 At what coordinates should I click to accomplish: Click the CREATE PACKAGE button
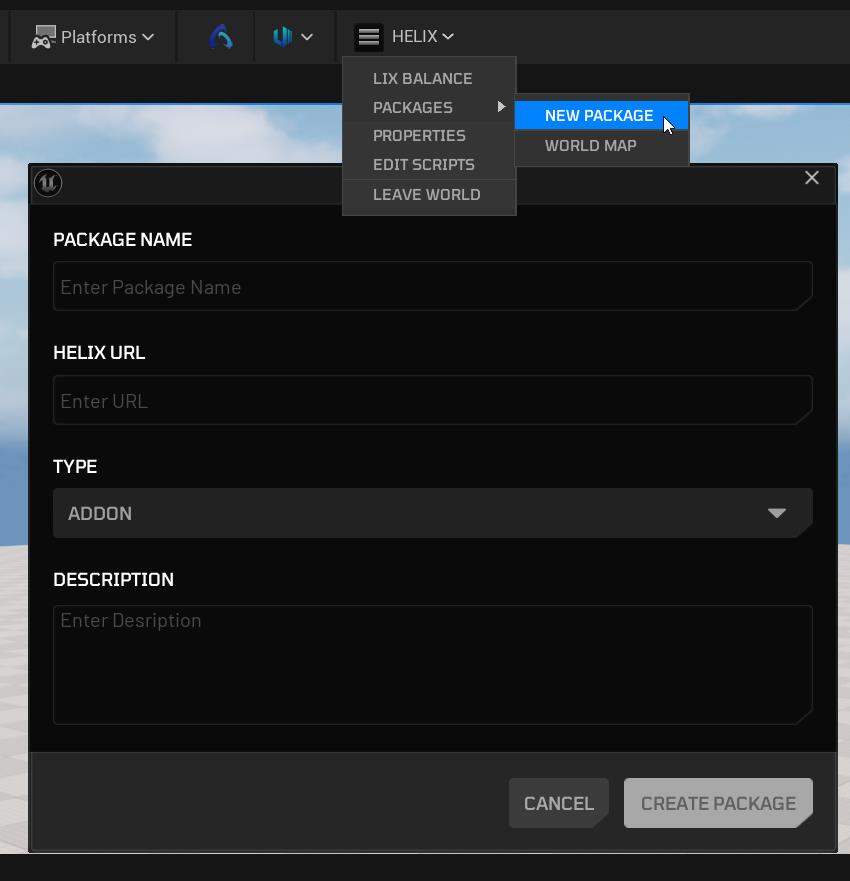pos(718,803)
